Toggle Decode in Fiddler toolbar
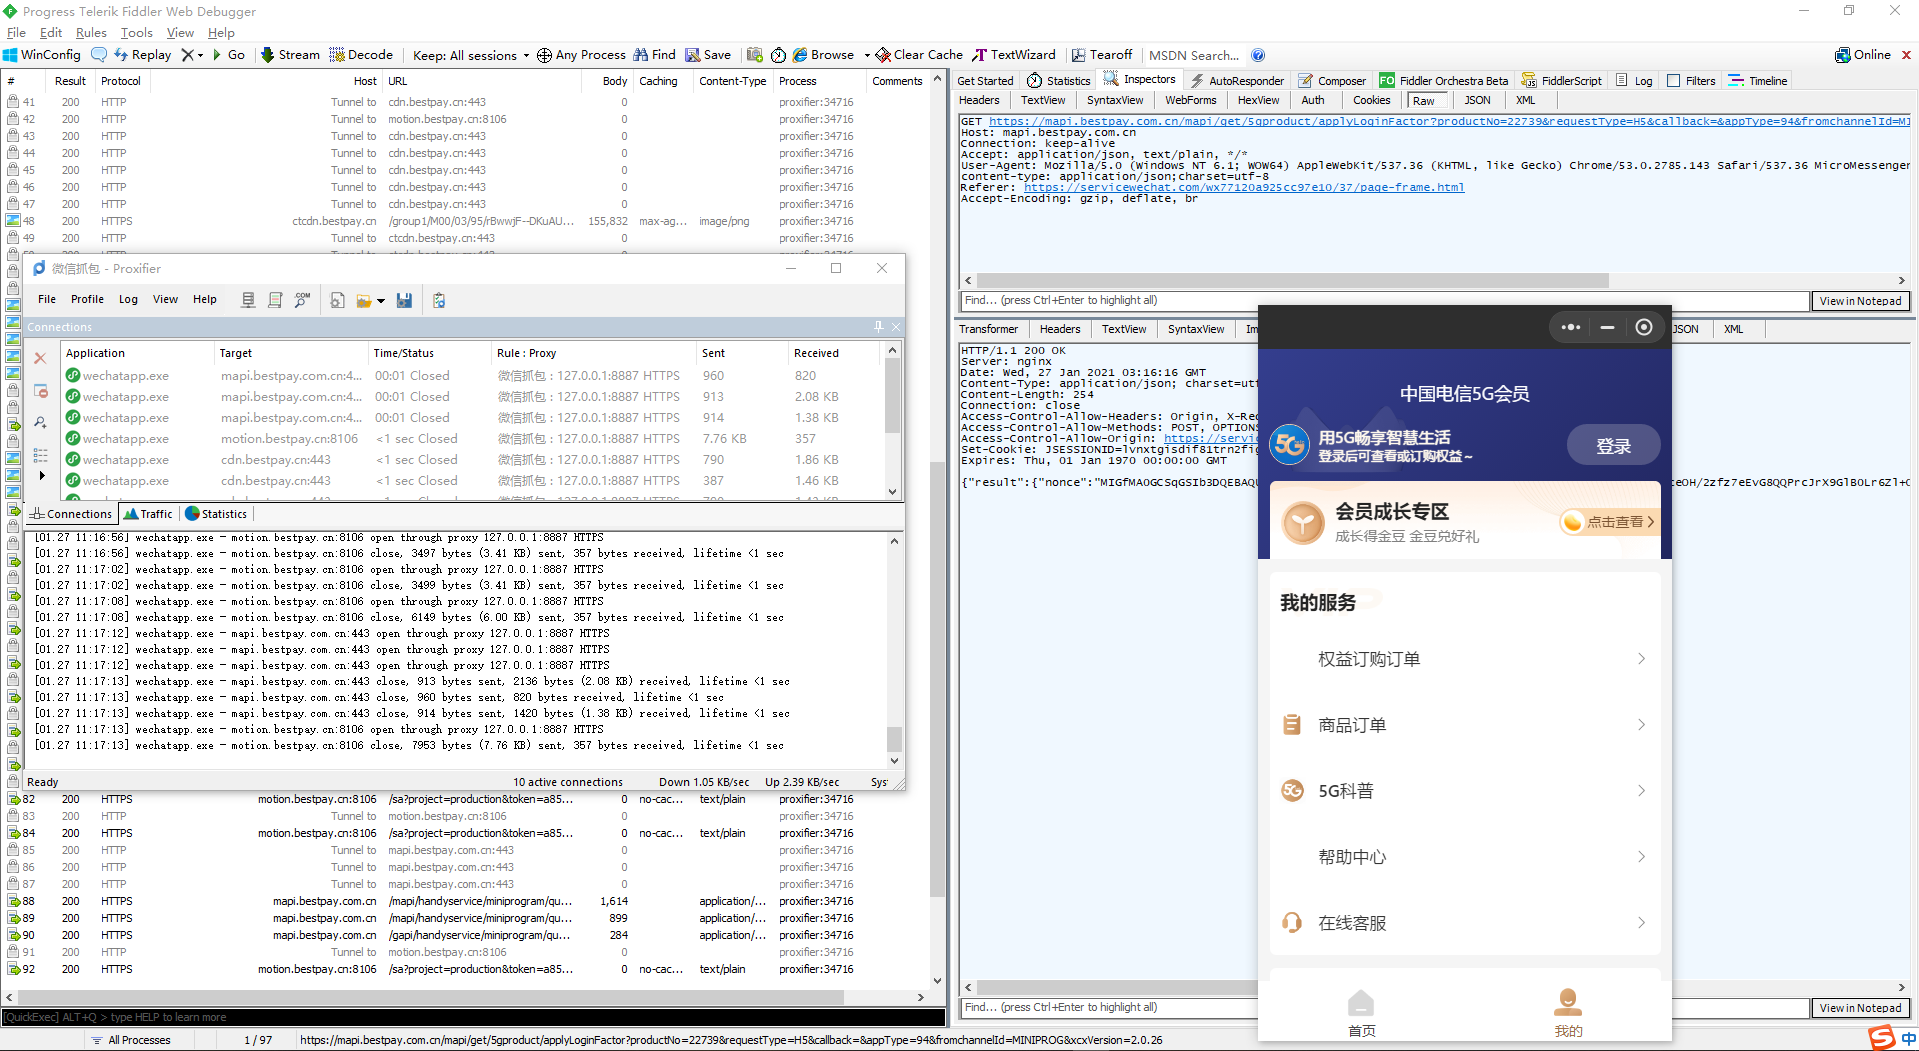Viewport: 1919px width, 1051px height. click(361, 55)
